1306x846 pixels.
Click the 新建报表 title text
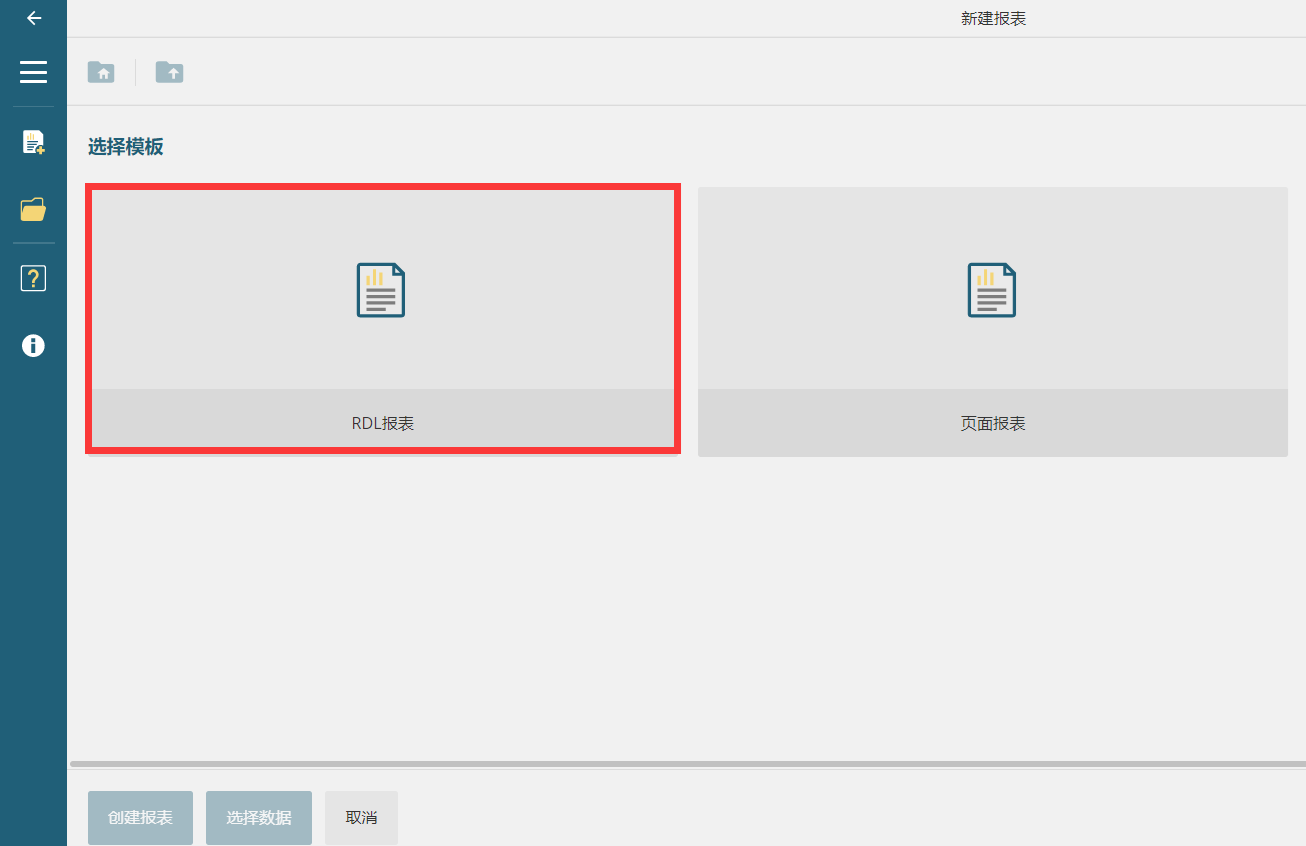pyautogui.click(x=993, y=19)
